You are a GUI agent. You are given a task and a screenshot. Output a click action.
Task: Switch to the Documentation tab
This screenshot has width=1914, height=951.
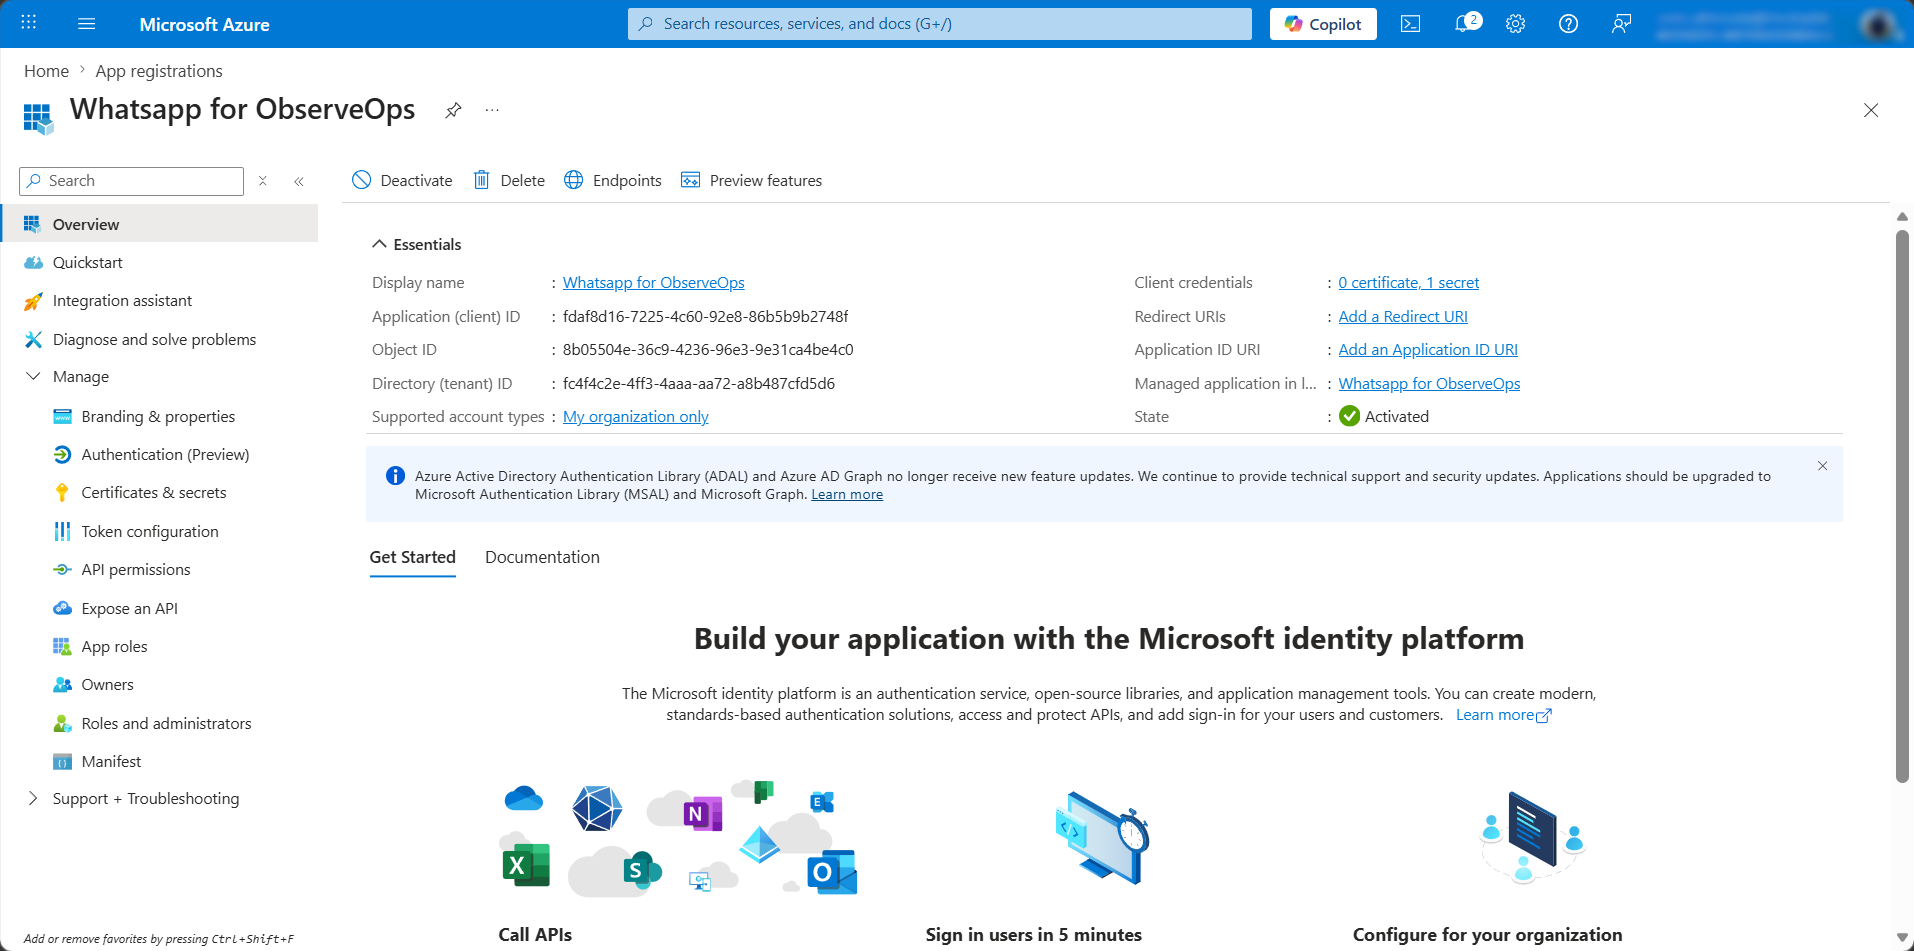(x=542, y=558)
